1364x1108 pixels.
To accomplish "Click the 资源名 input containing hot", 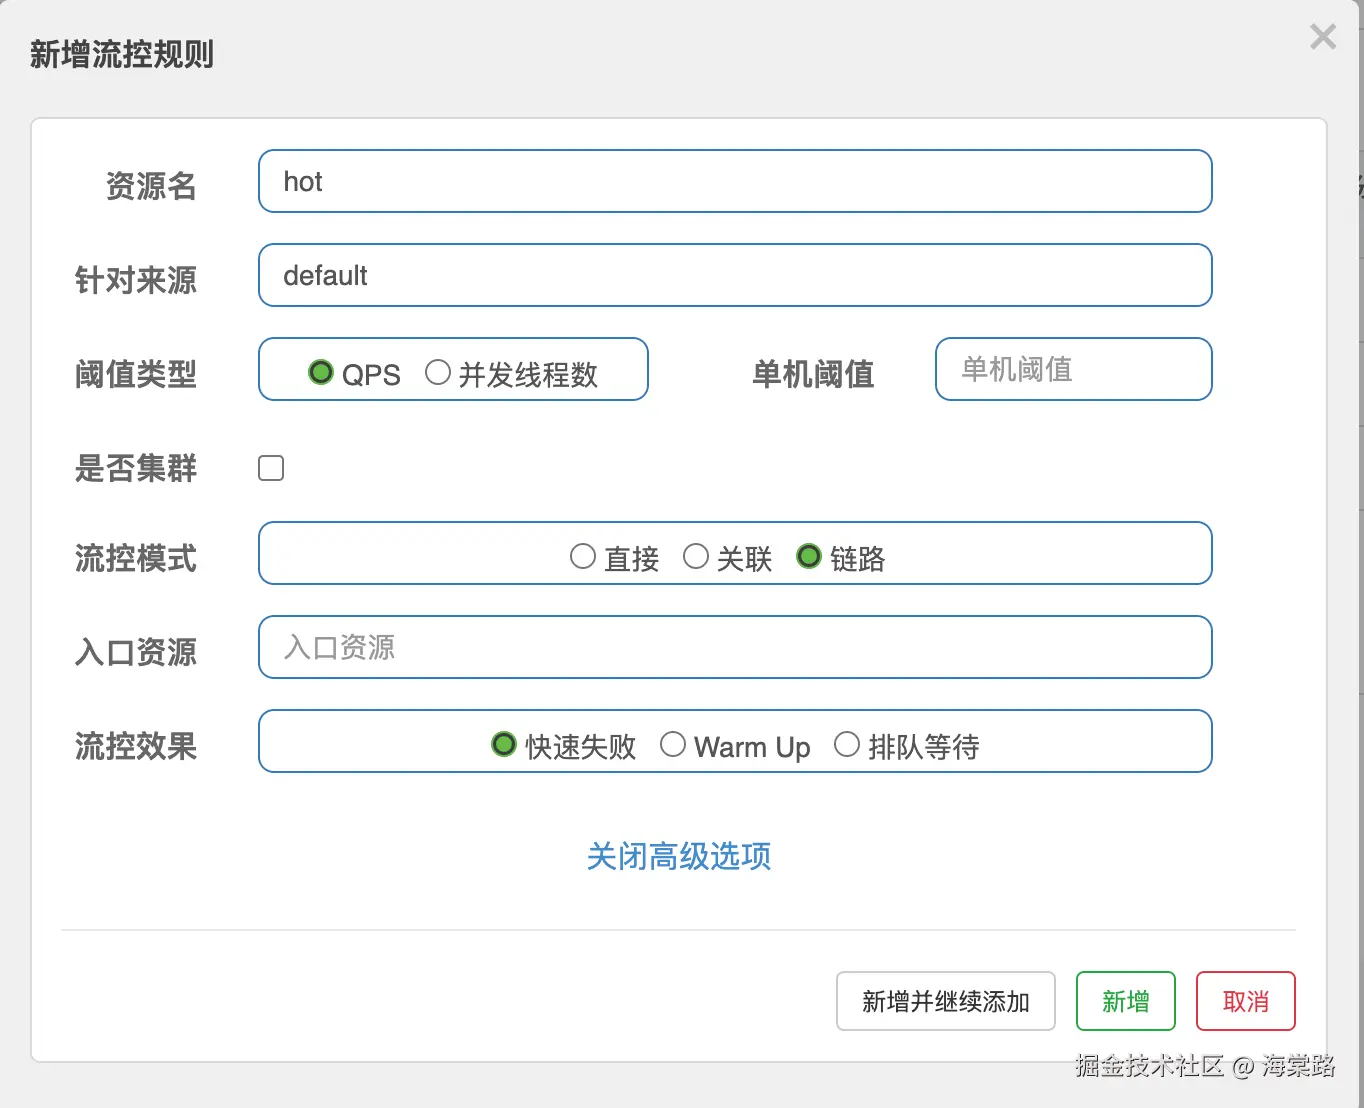I will pyautogui.click(x=735, y=182).
